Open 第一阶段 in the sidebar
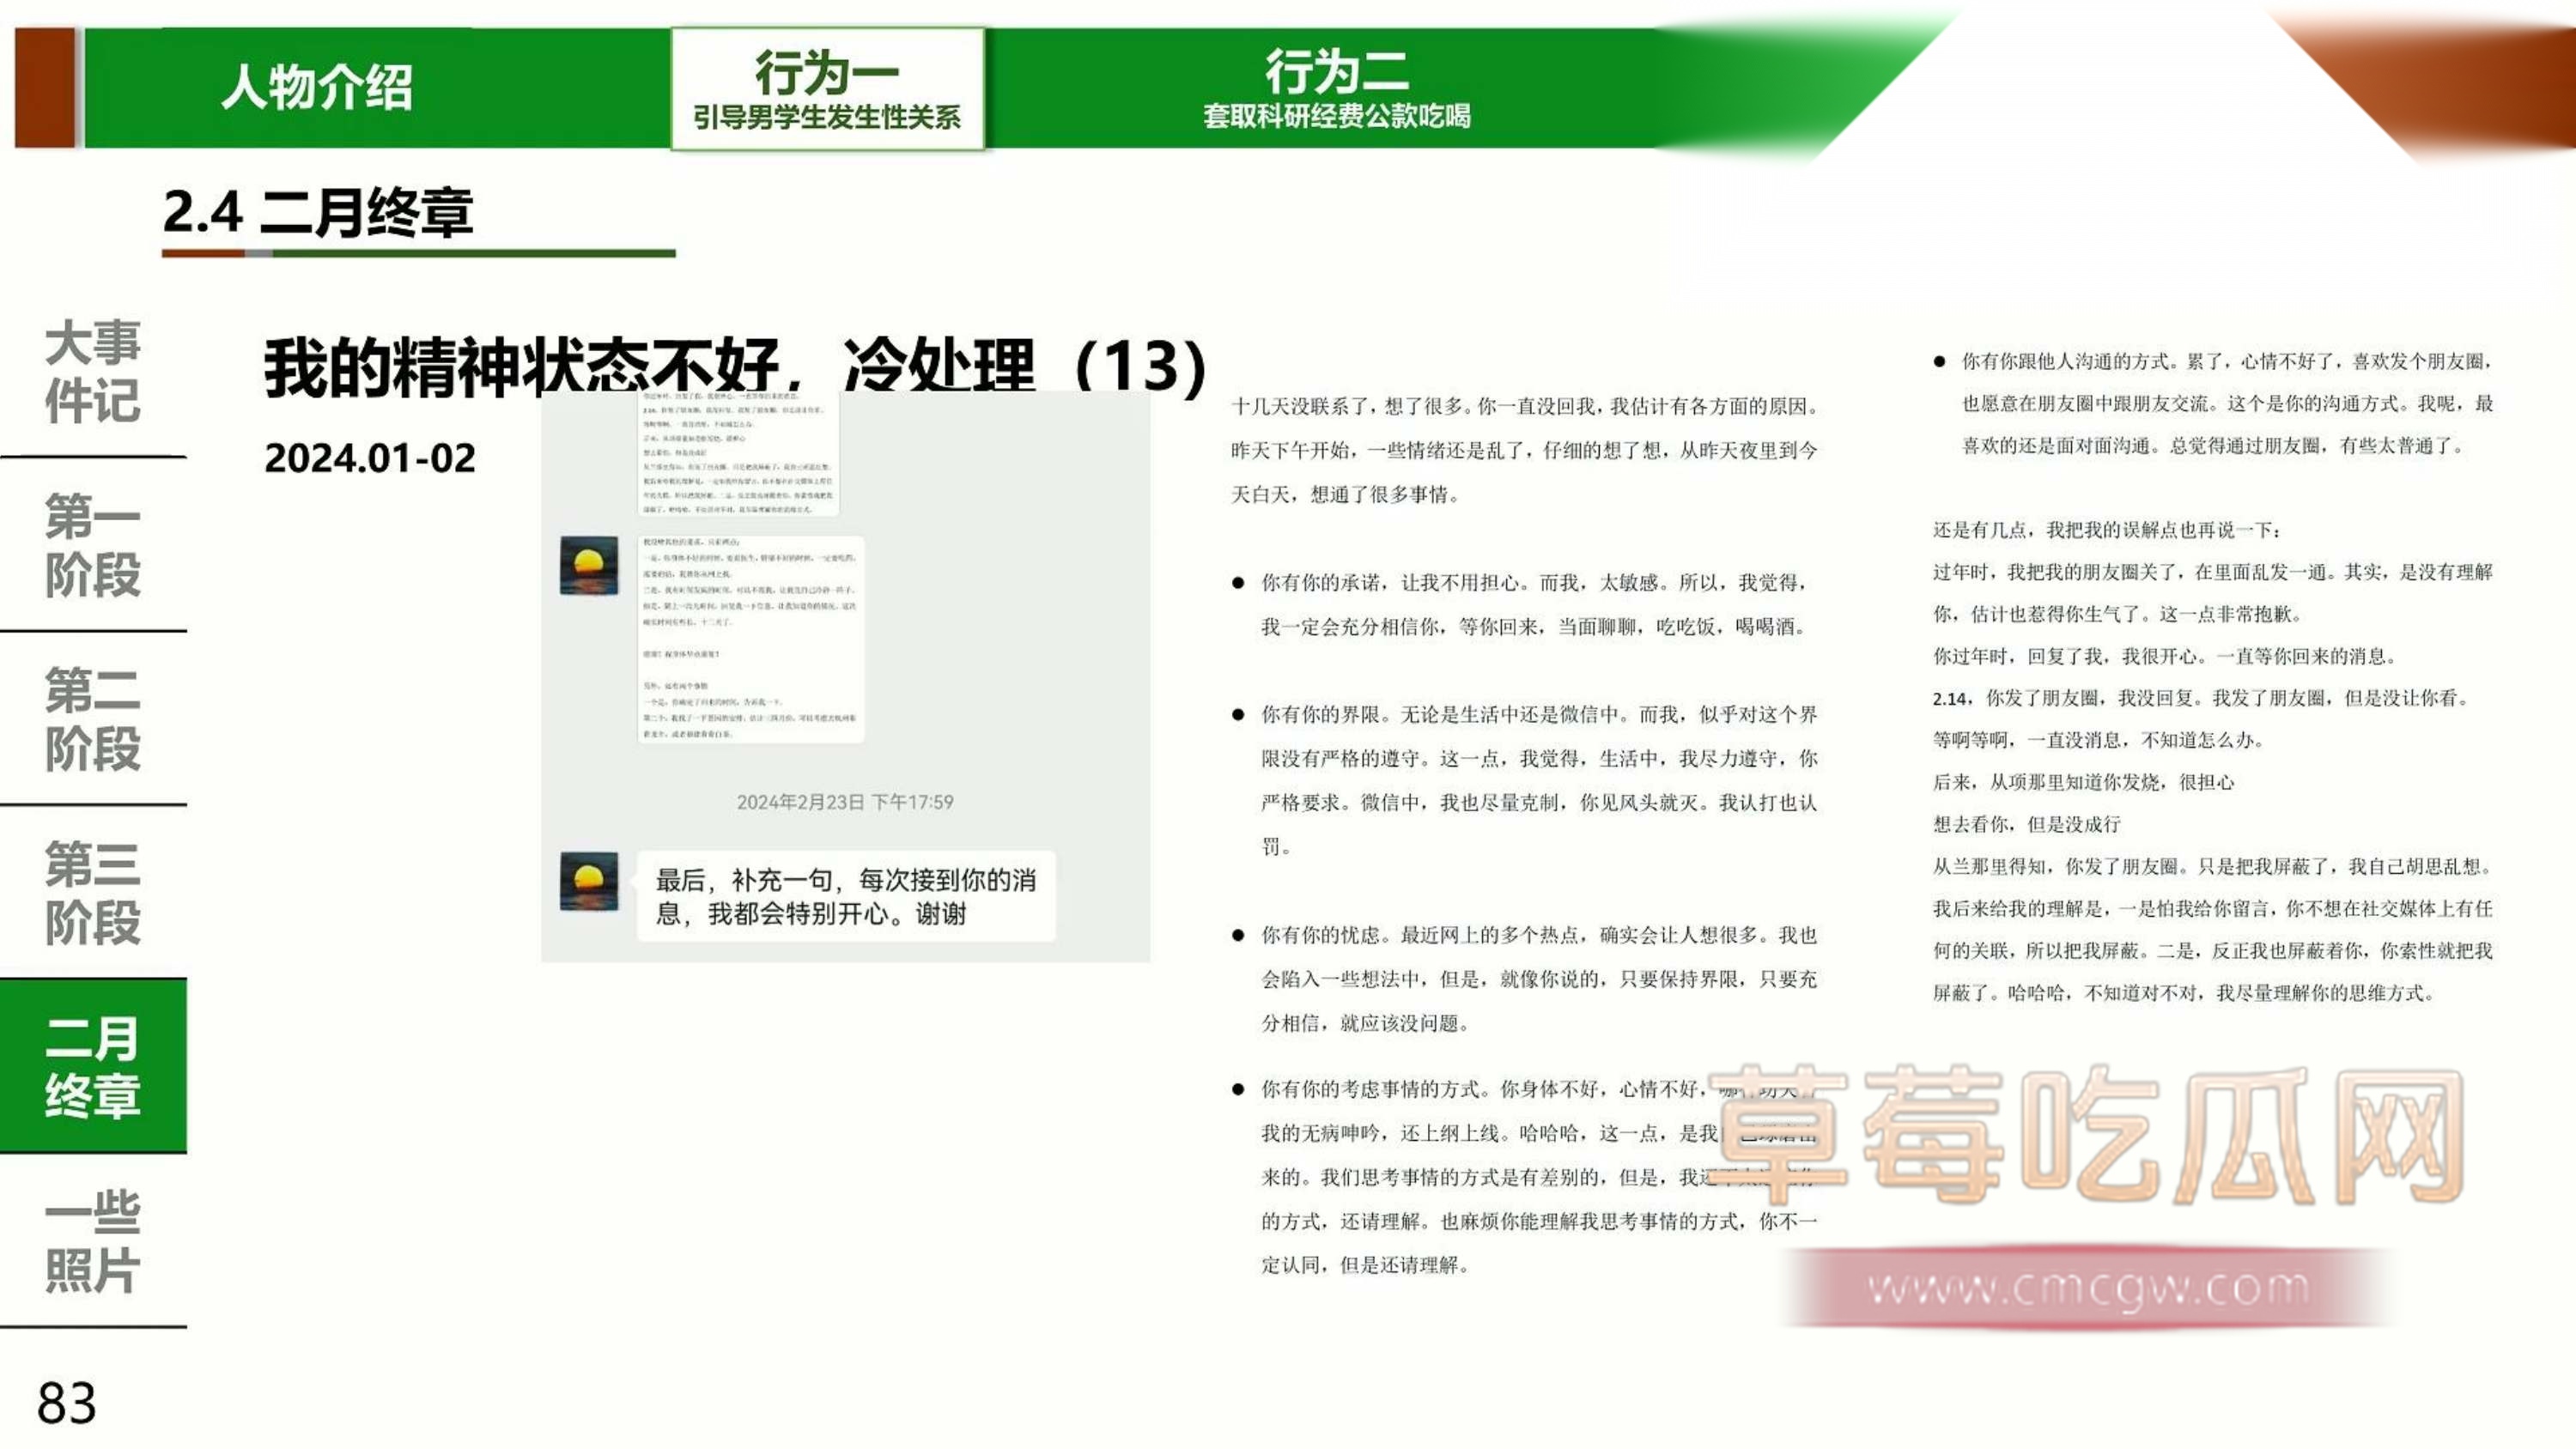 click(92, 545)
